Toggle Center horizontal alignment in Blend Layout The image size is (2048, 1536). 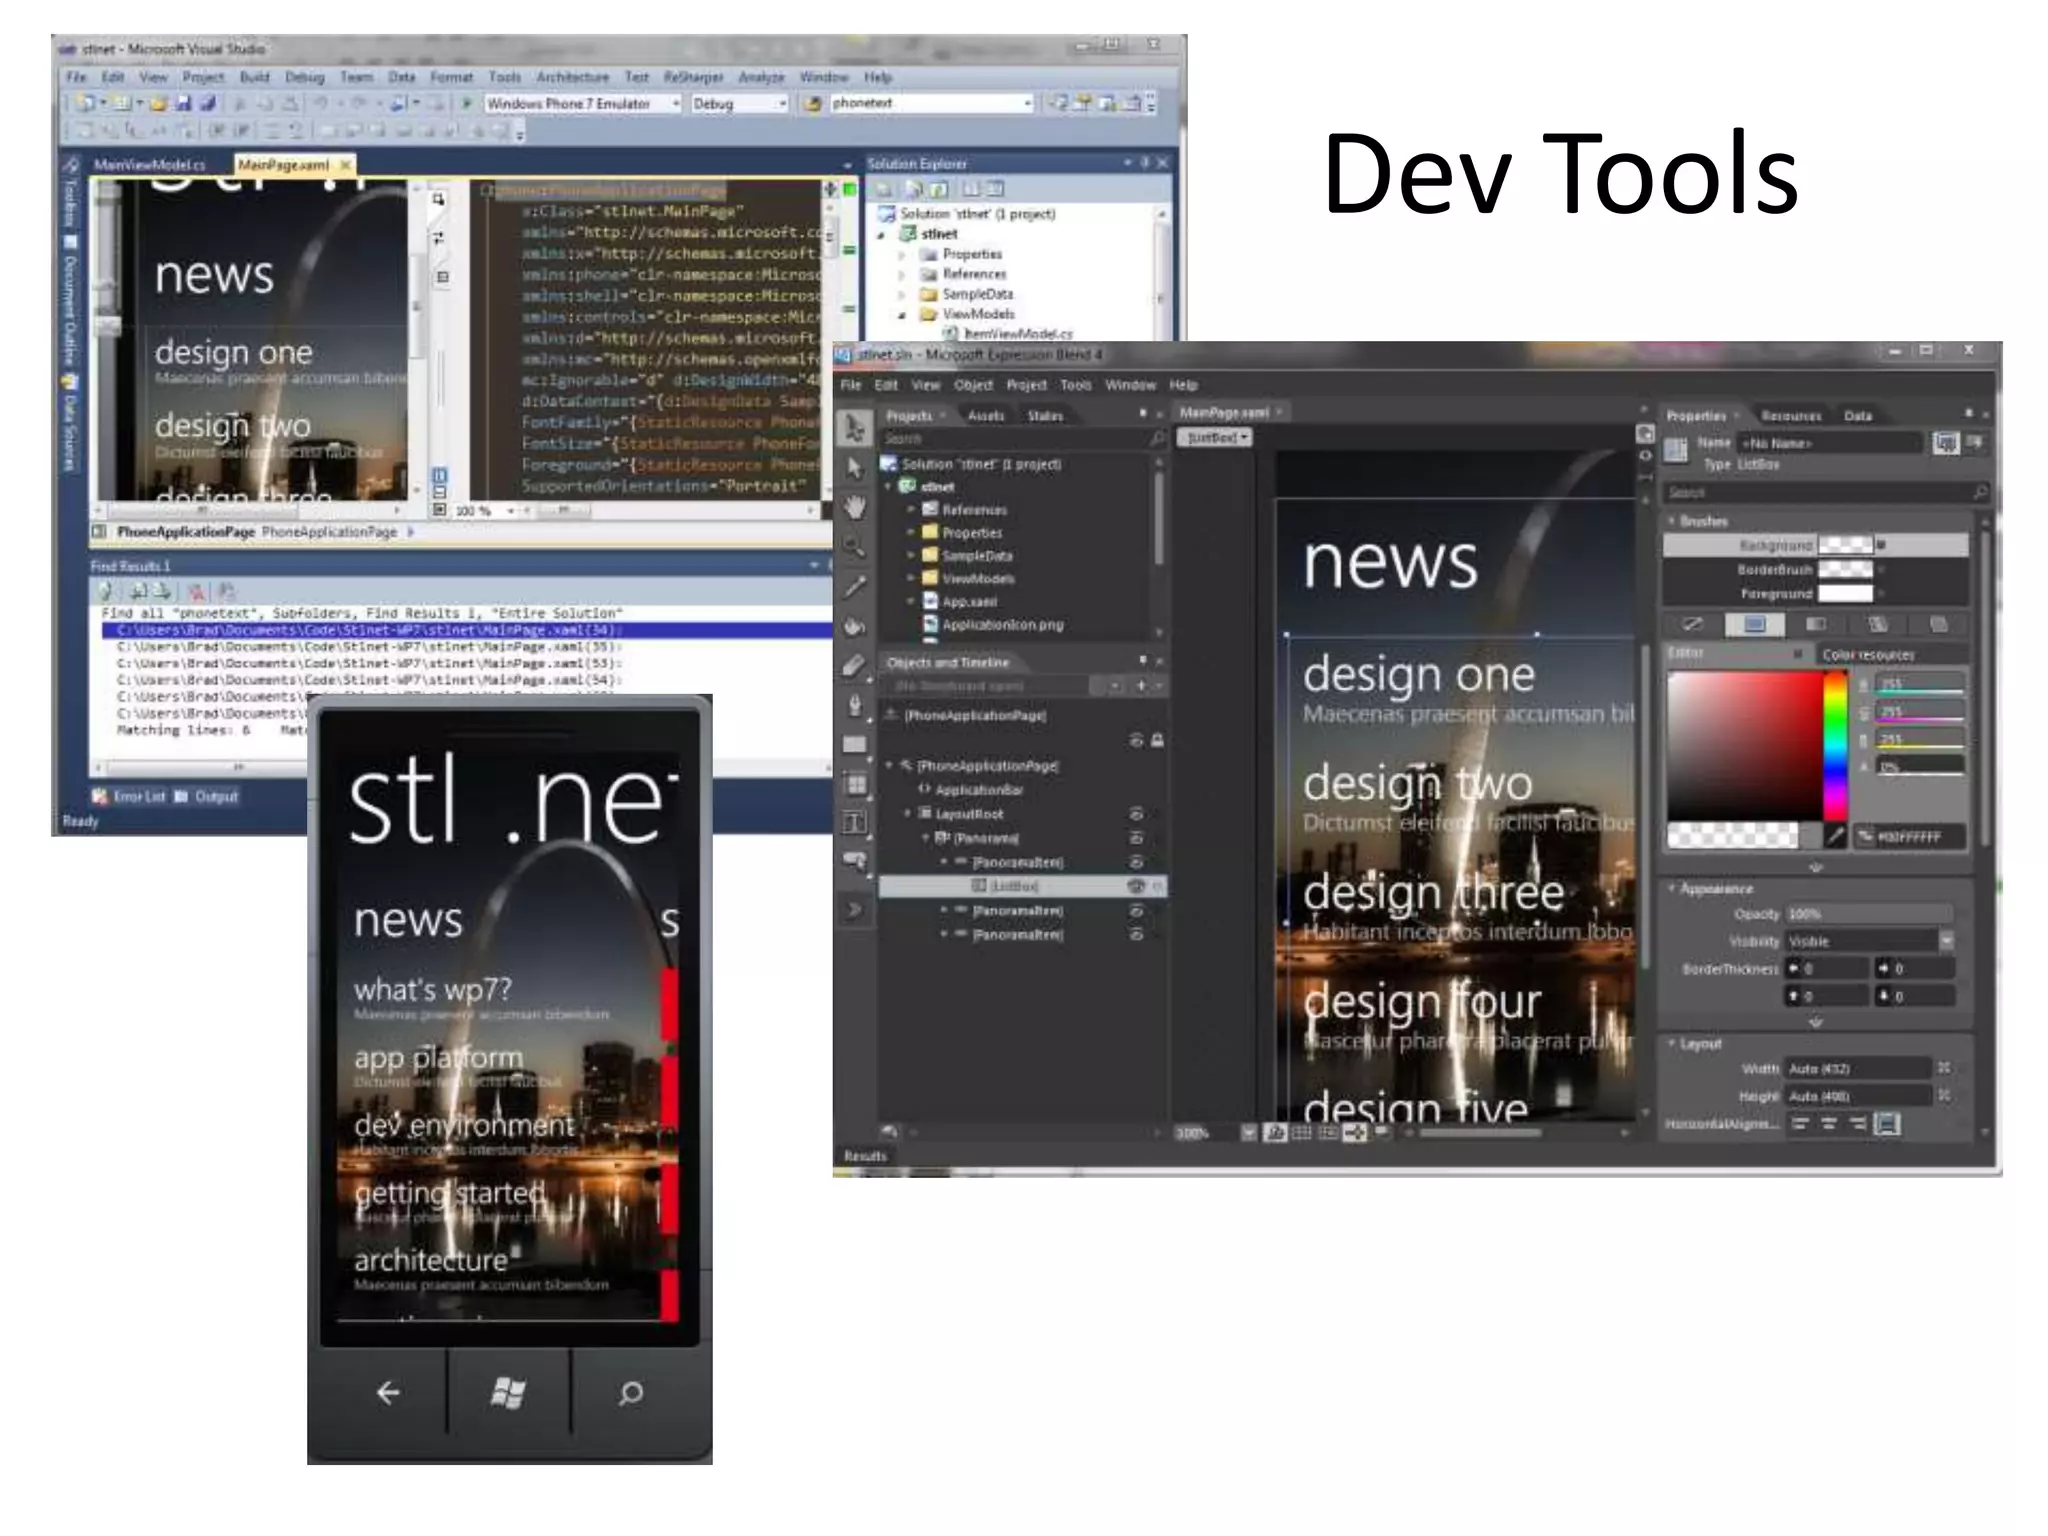coord(1829,1124)
